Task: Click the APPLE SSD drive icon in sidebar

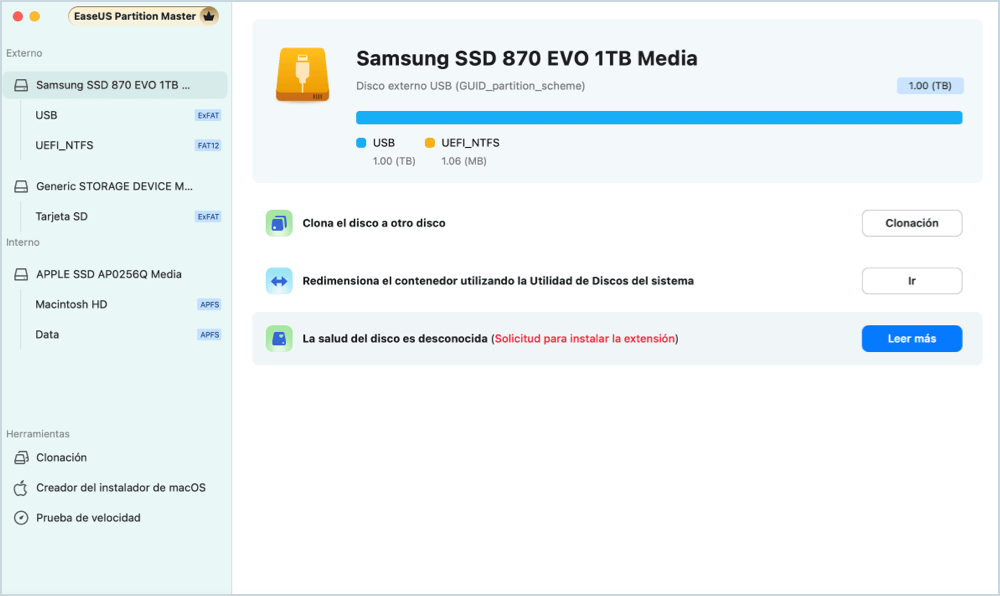Action: point(21,275)
